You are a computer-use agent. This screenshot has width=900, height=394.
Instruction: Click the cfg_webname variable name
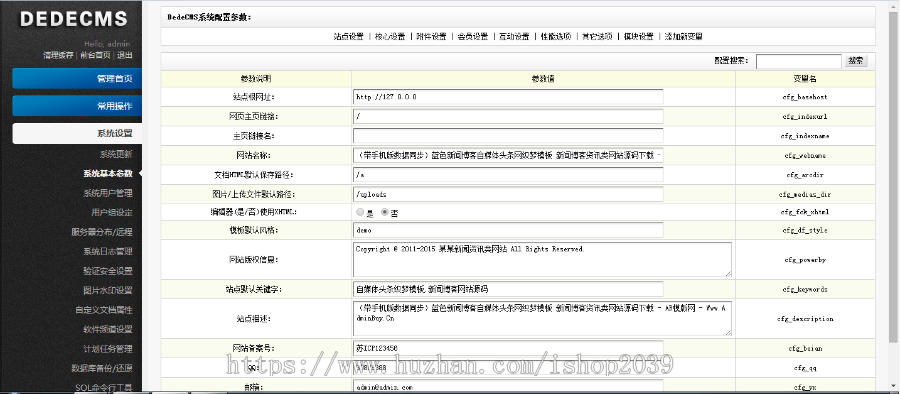pos(805,156)
